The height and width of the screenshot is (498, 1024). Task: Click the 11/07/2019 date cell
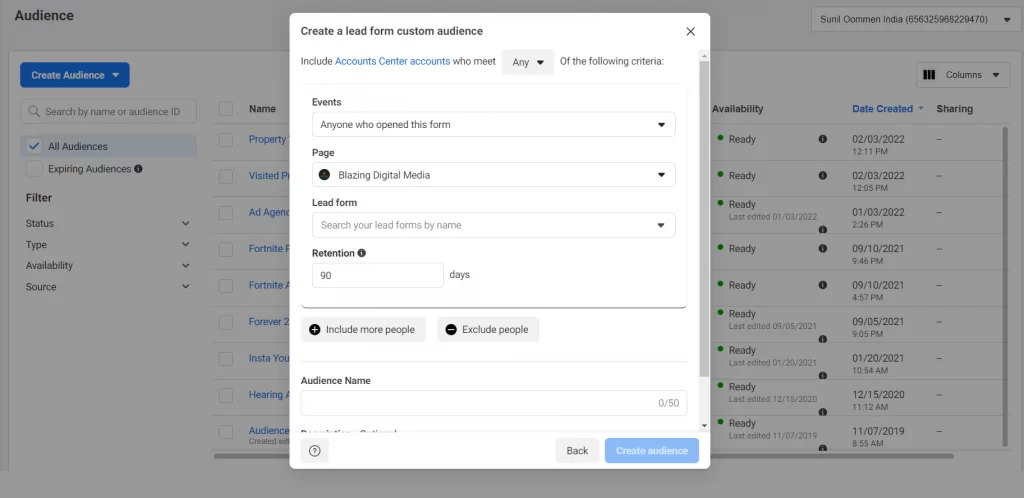coord(878,431)
